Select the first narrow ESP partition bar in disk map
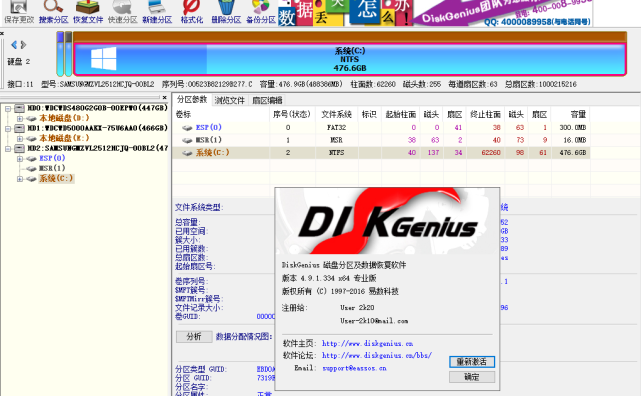This screenshot has width=641, height=396. click(60, 54)
